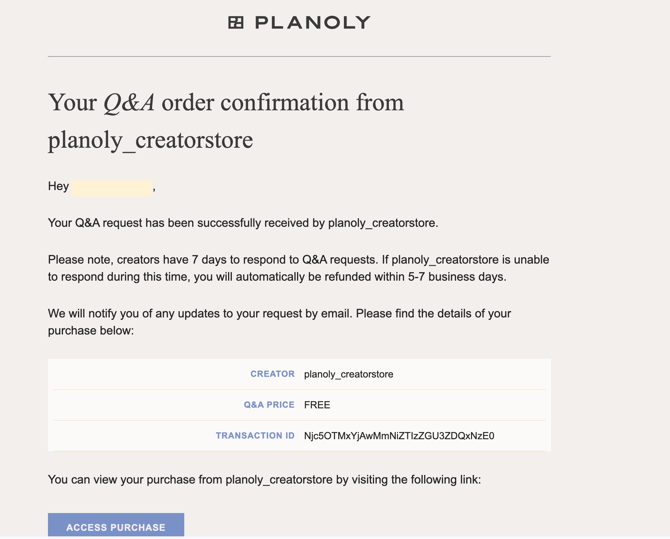Click the Planoly grid logo icon
This screenshot has width=670, height=539.
coord(236,22)
